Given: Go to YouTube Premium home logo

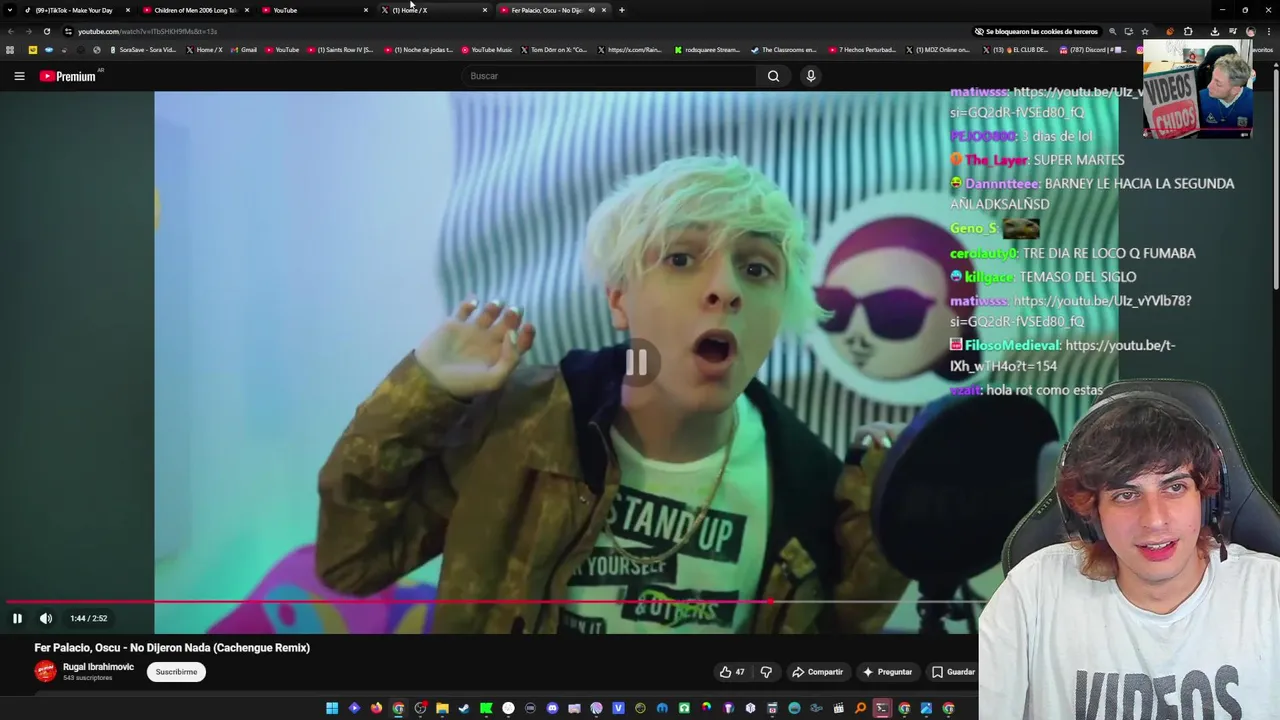Looking at the screenshot, I should tap(68, 76).
